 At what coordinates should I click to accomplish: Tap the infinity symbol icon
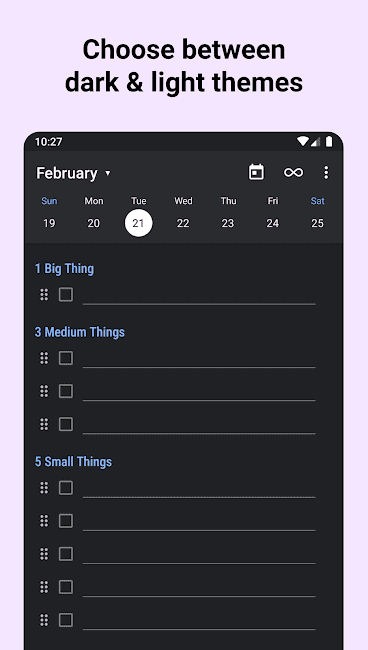coord(293,172)
